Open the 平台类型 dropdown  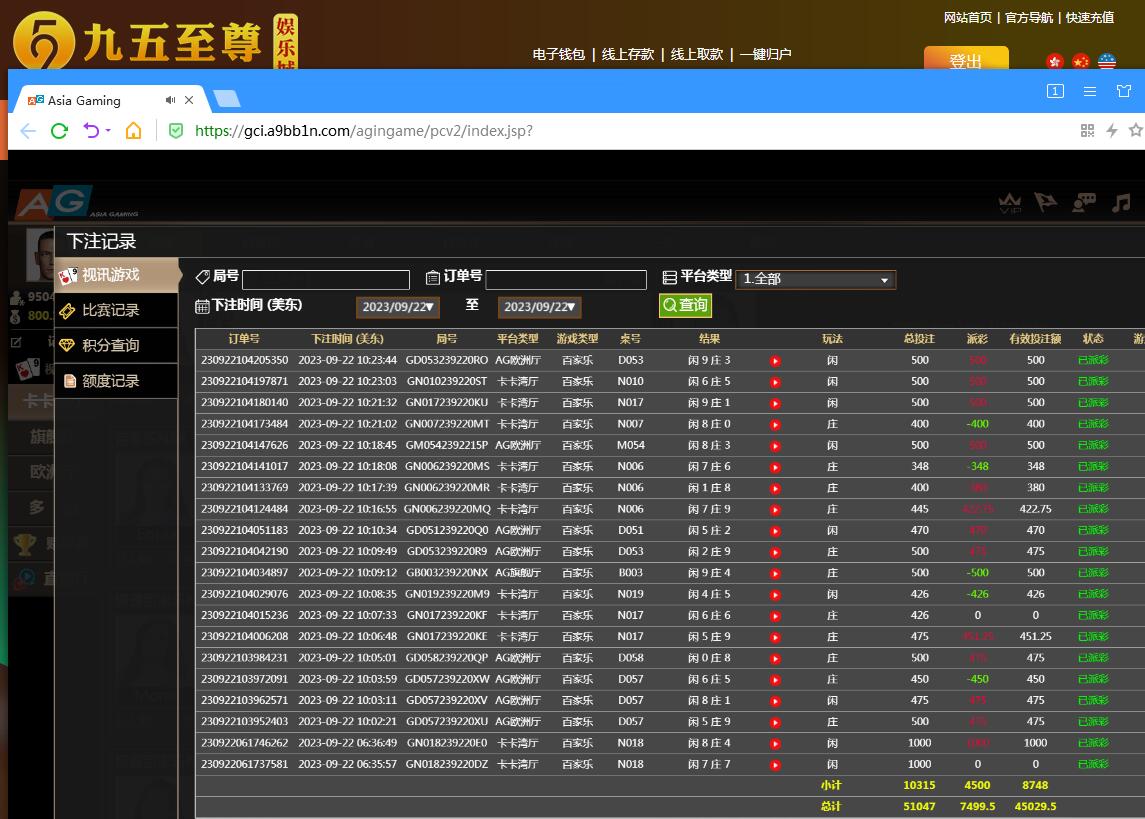pos(815,280)
